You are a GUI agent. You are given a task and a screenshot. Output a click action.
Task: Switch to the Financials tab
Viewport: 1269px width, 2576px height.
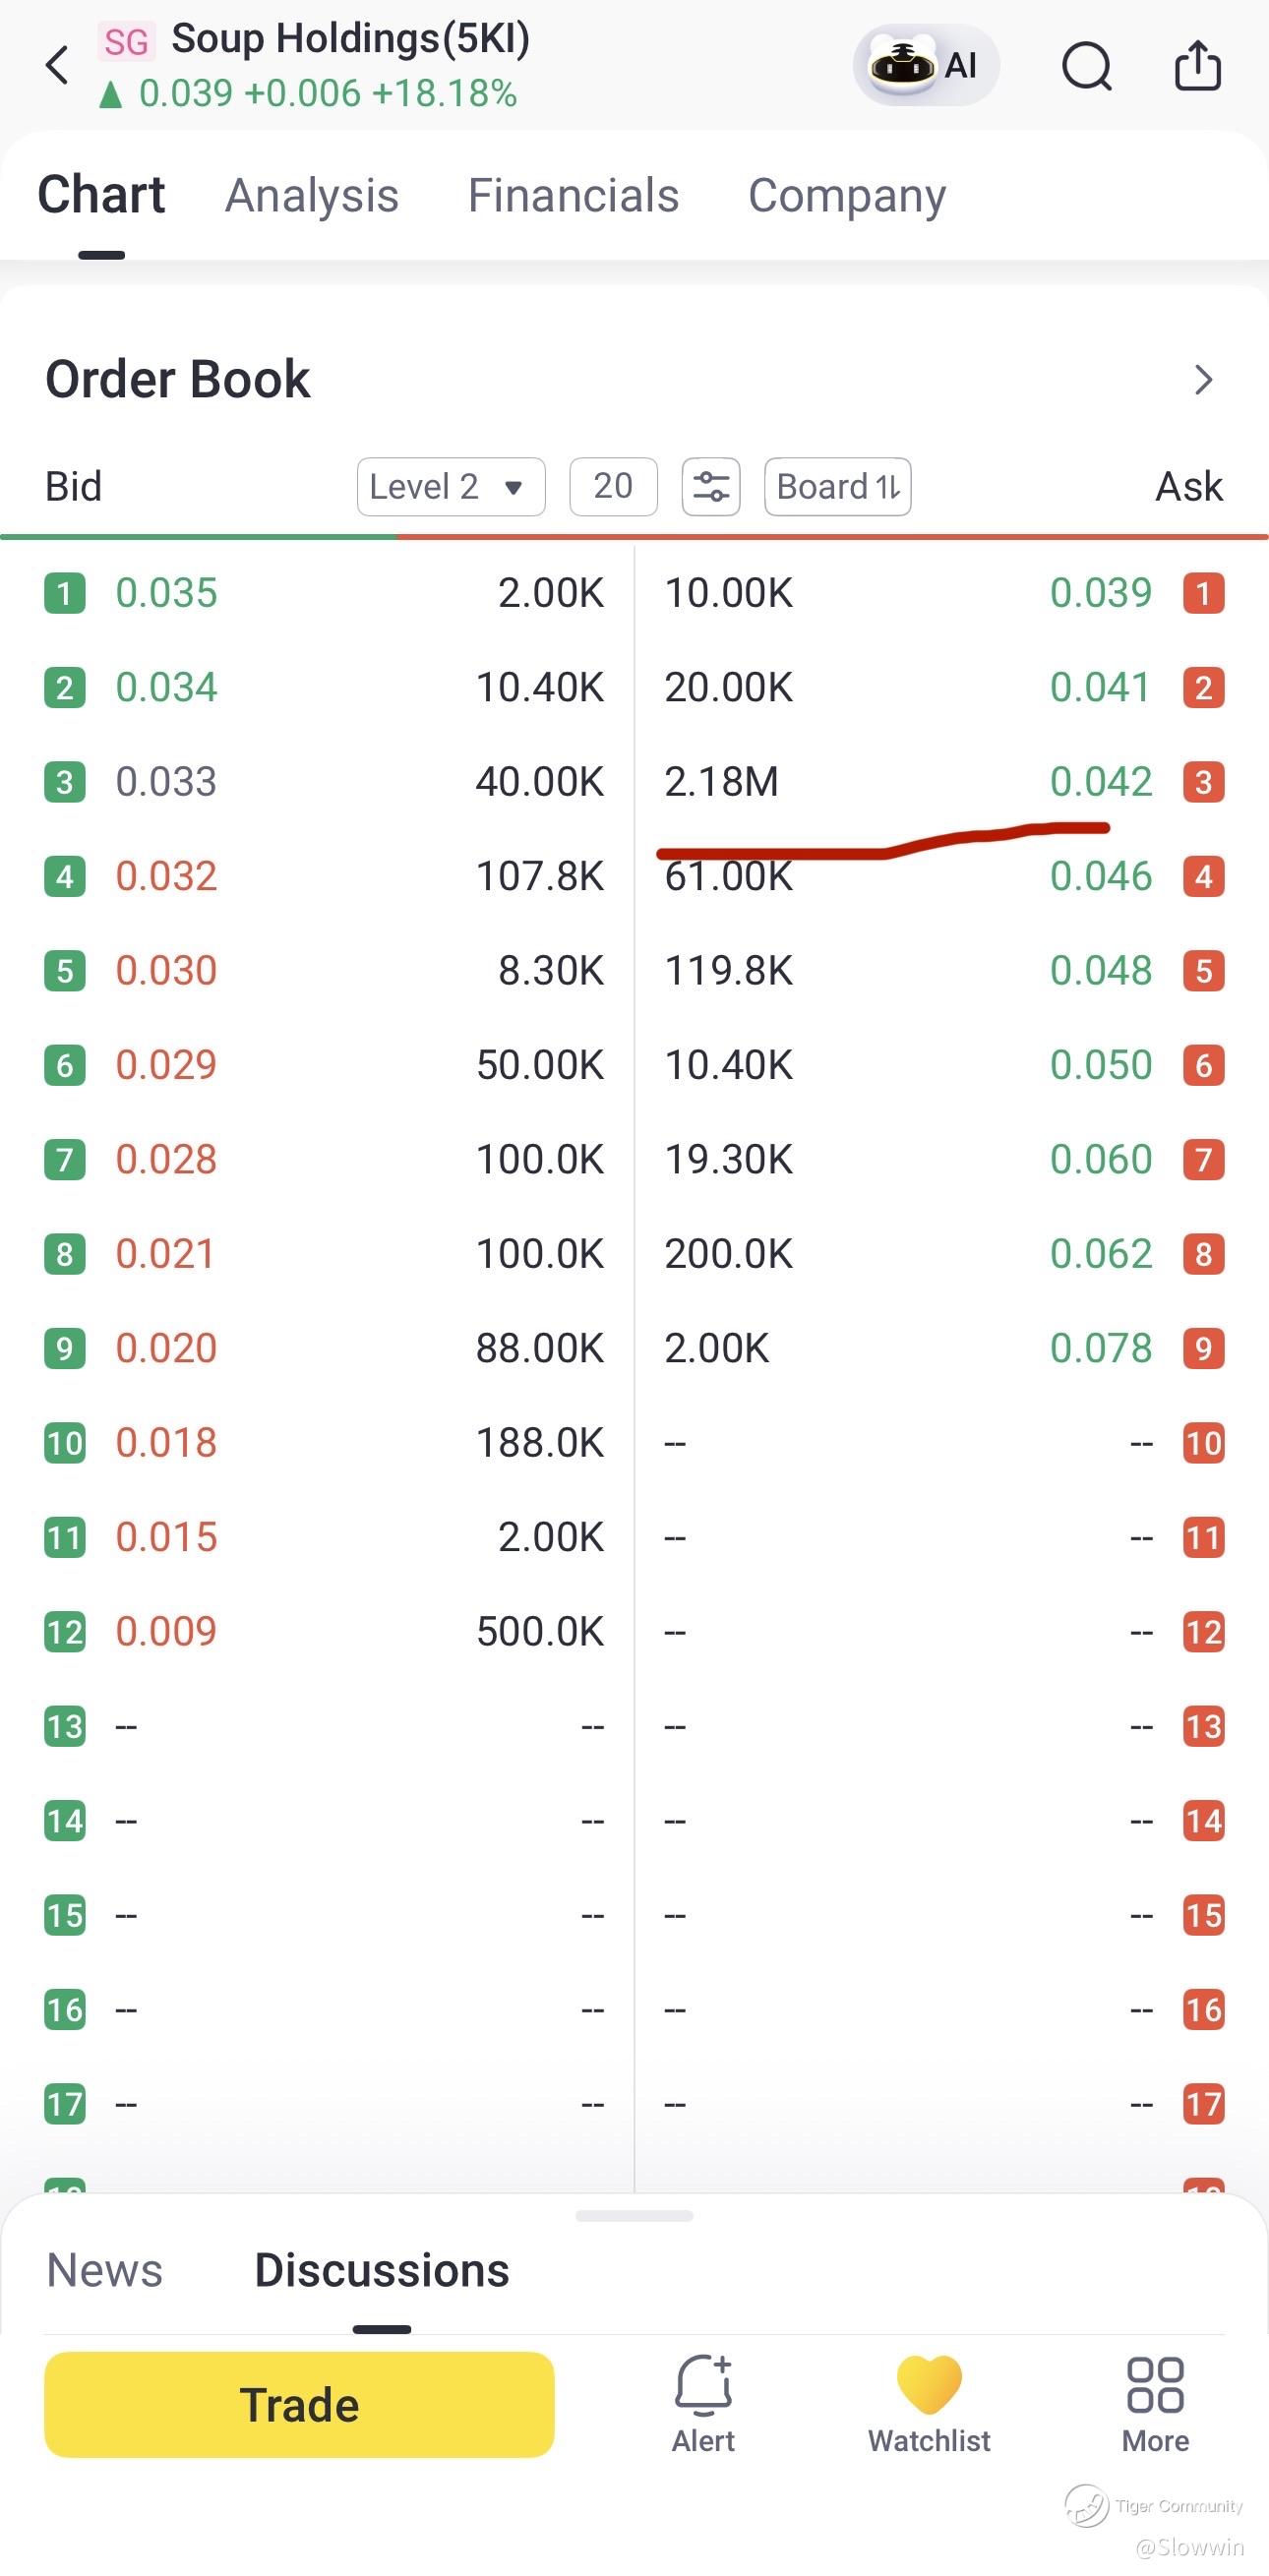(573, 196)
